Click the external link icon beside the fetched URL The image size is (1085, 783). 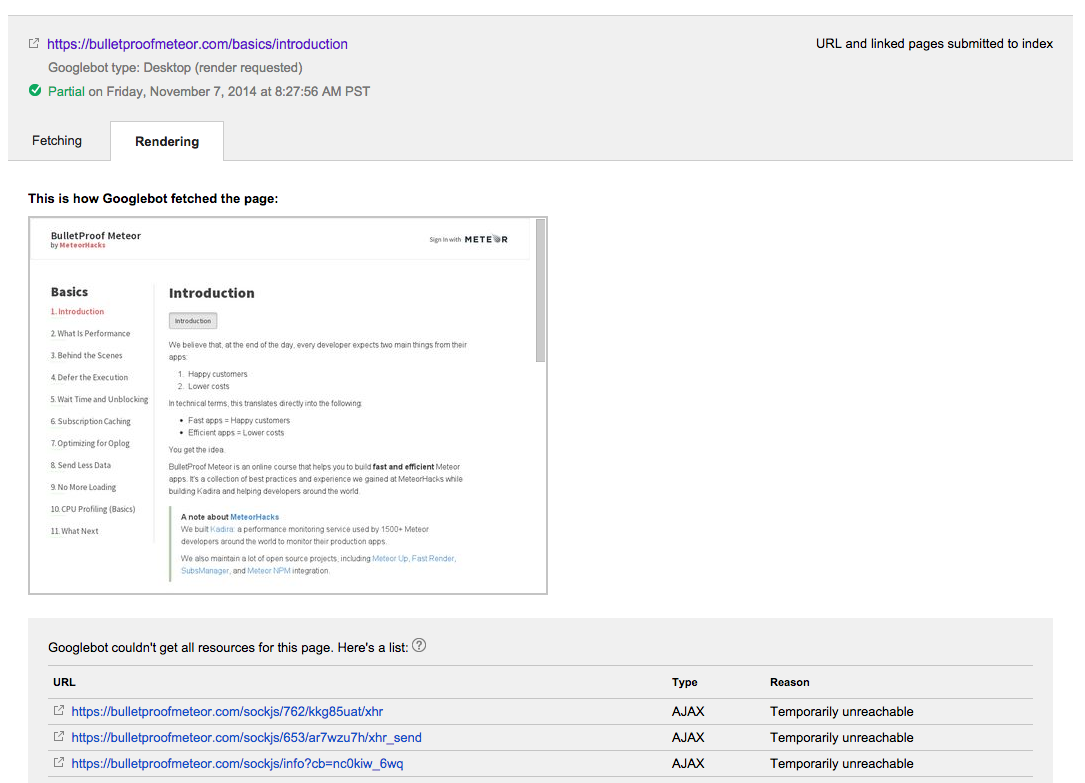pyautogui.click(x=33, y=44)
